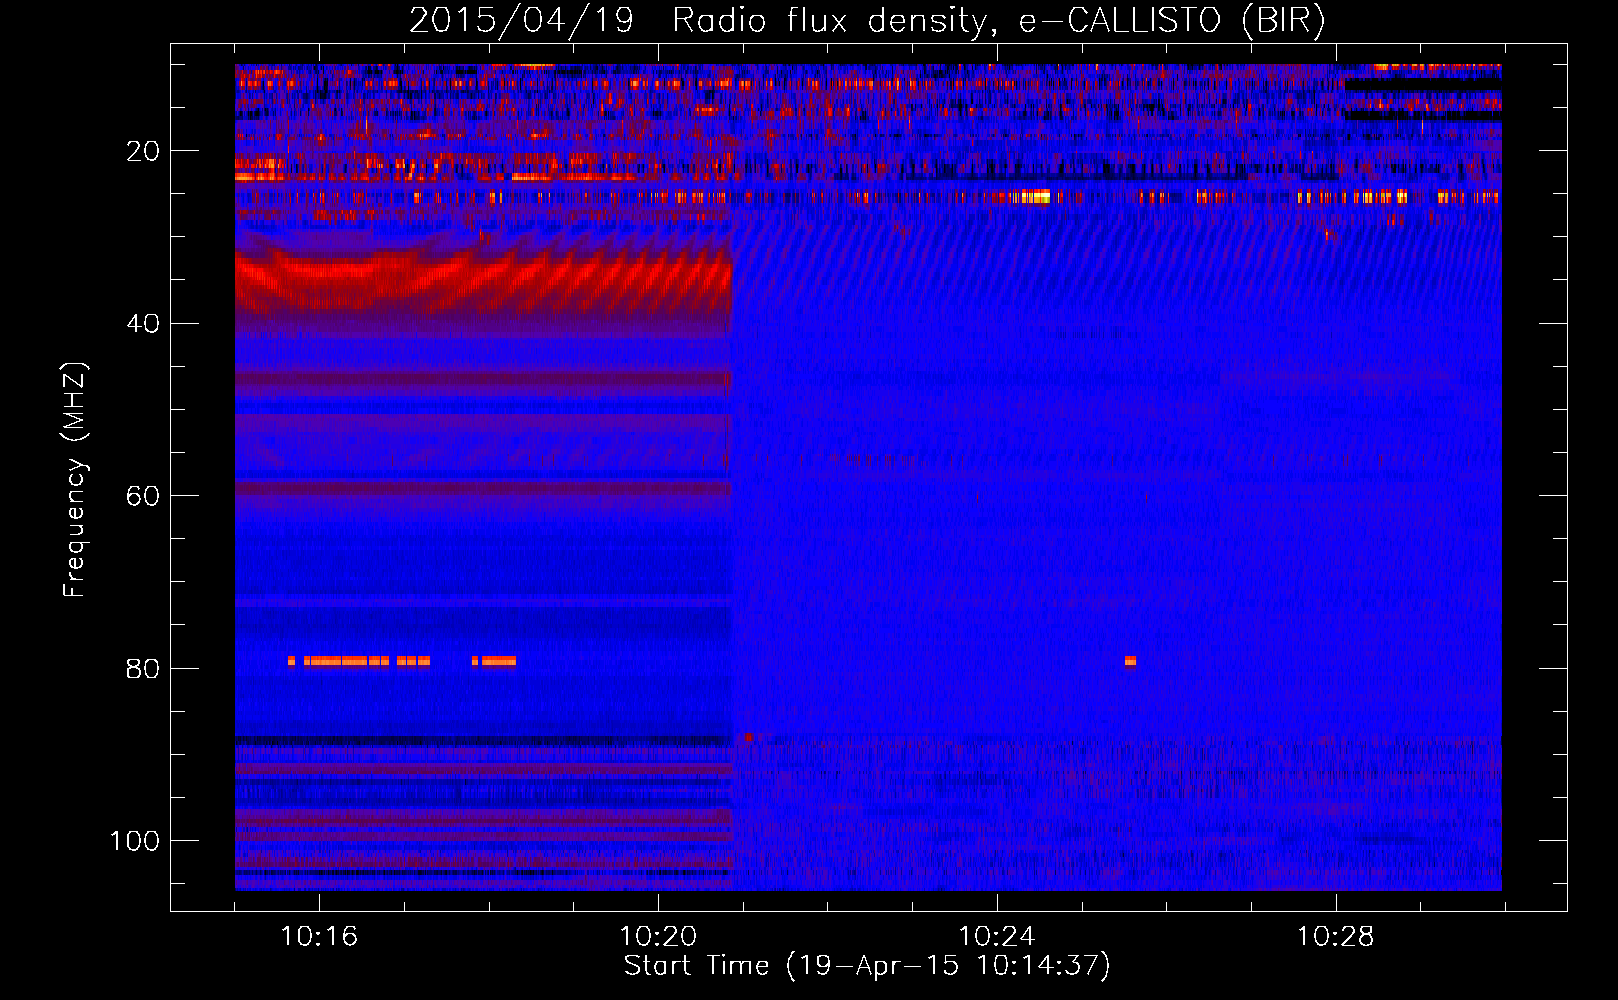Click the '80' frequency tick label

click(143, 668)
